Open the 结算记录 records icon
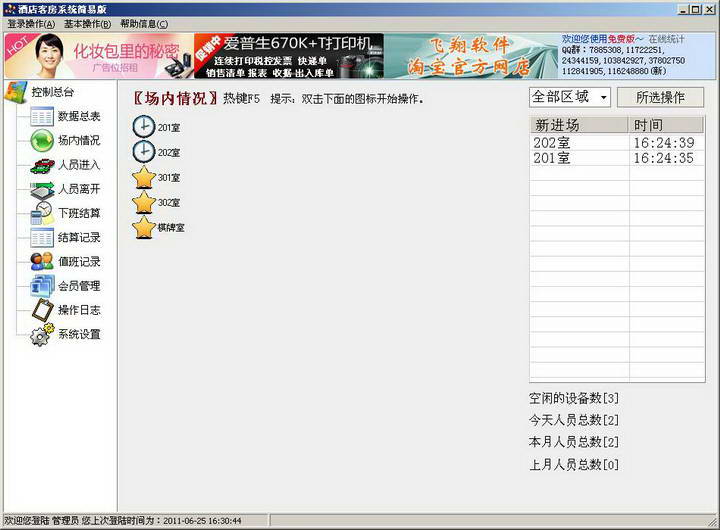The width and height of the screenshot is (720, 530). pos(42,238)
